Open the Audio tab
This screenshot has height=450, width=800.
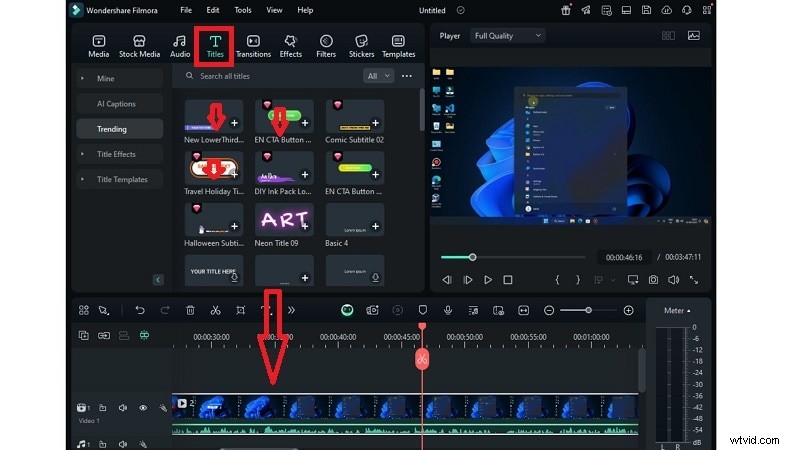click(180, 46)
